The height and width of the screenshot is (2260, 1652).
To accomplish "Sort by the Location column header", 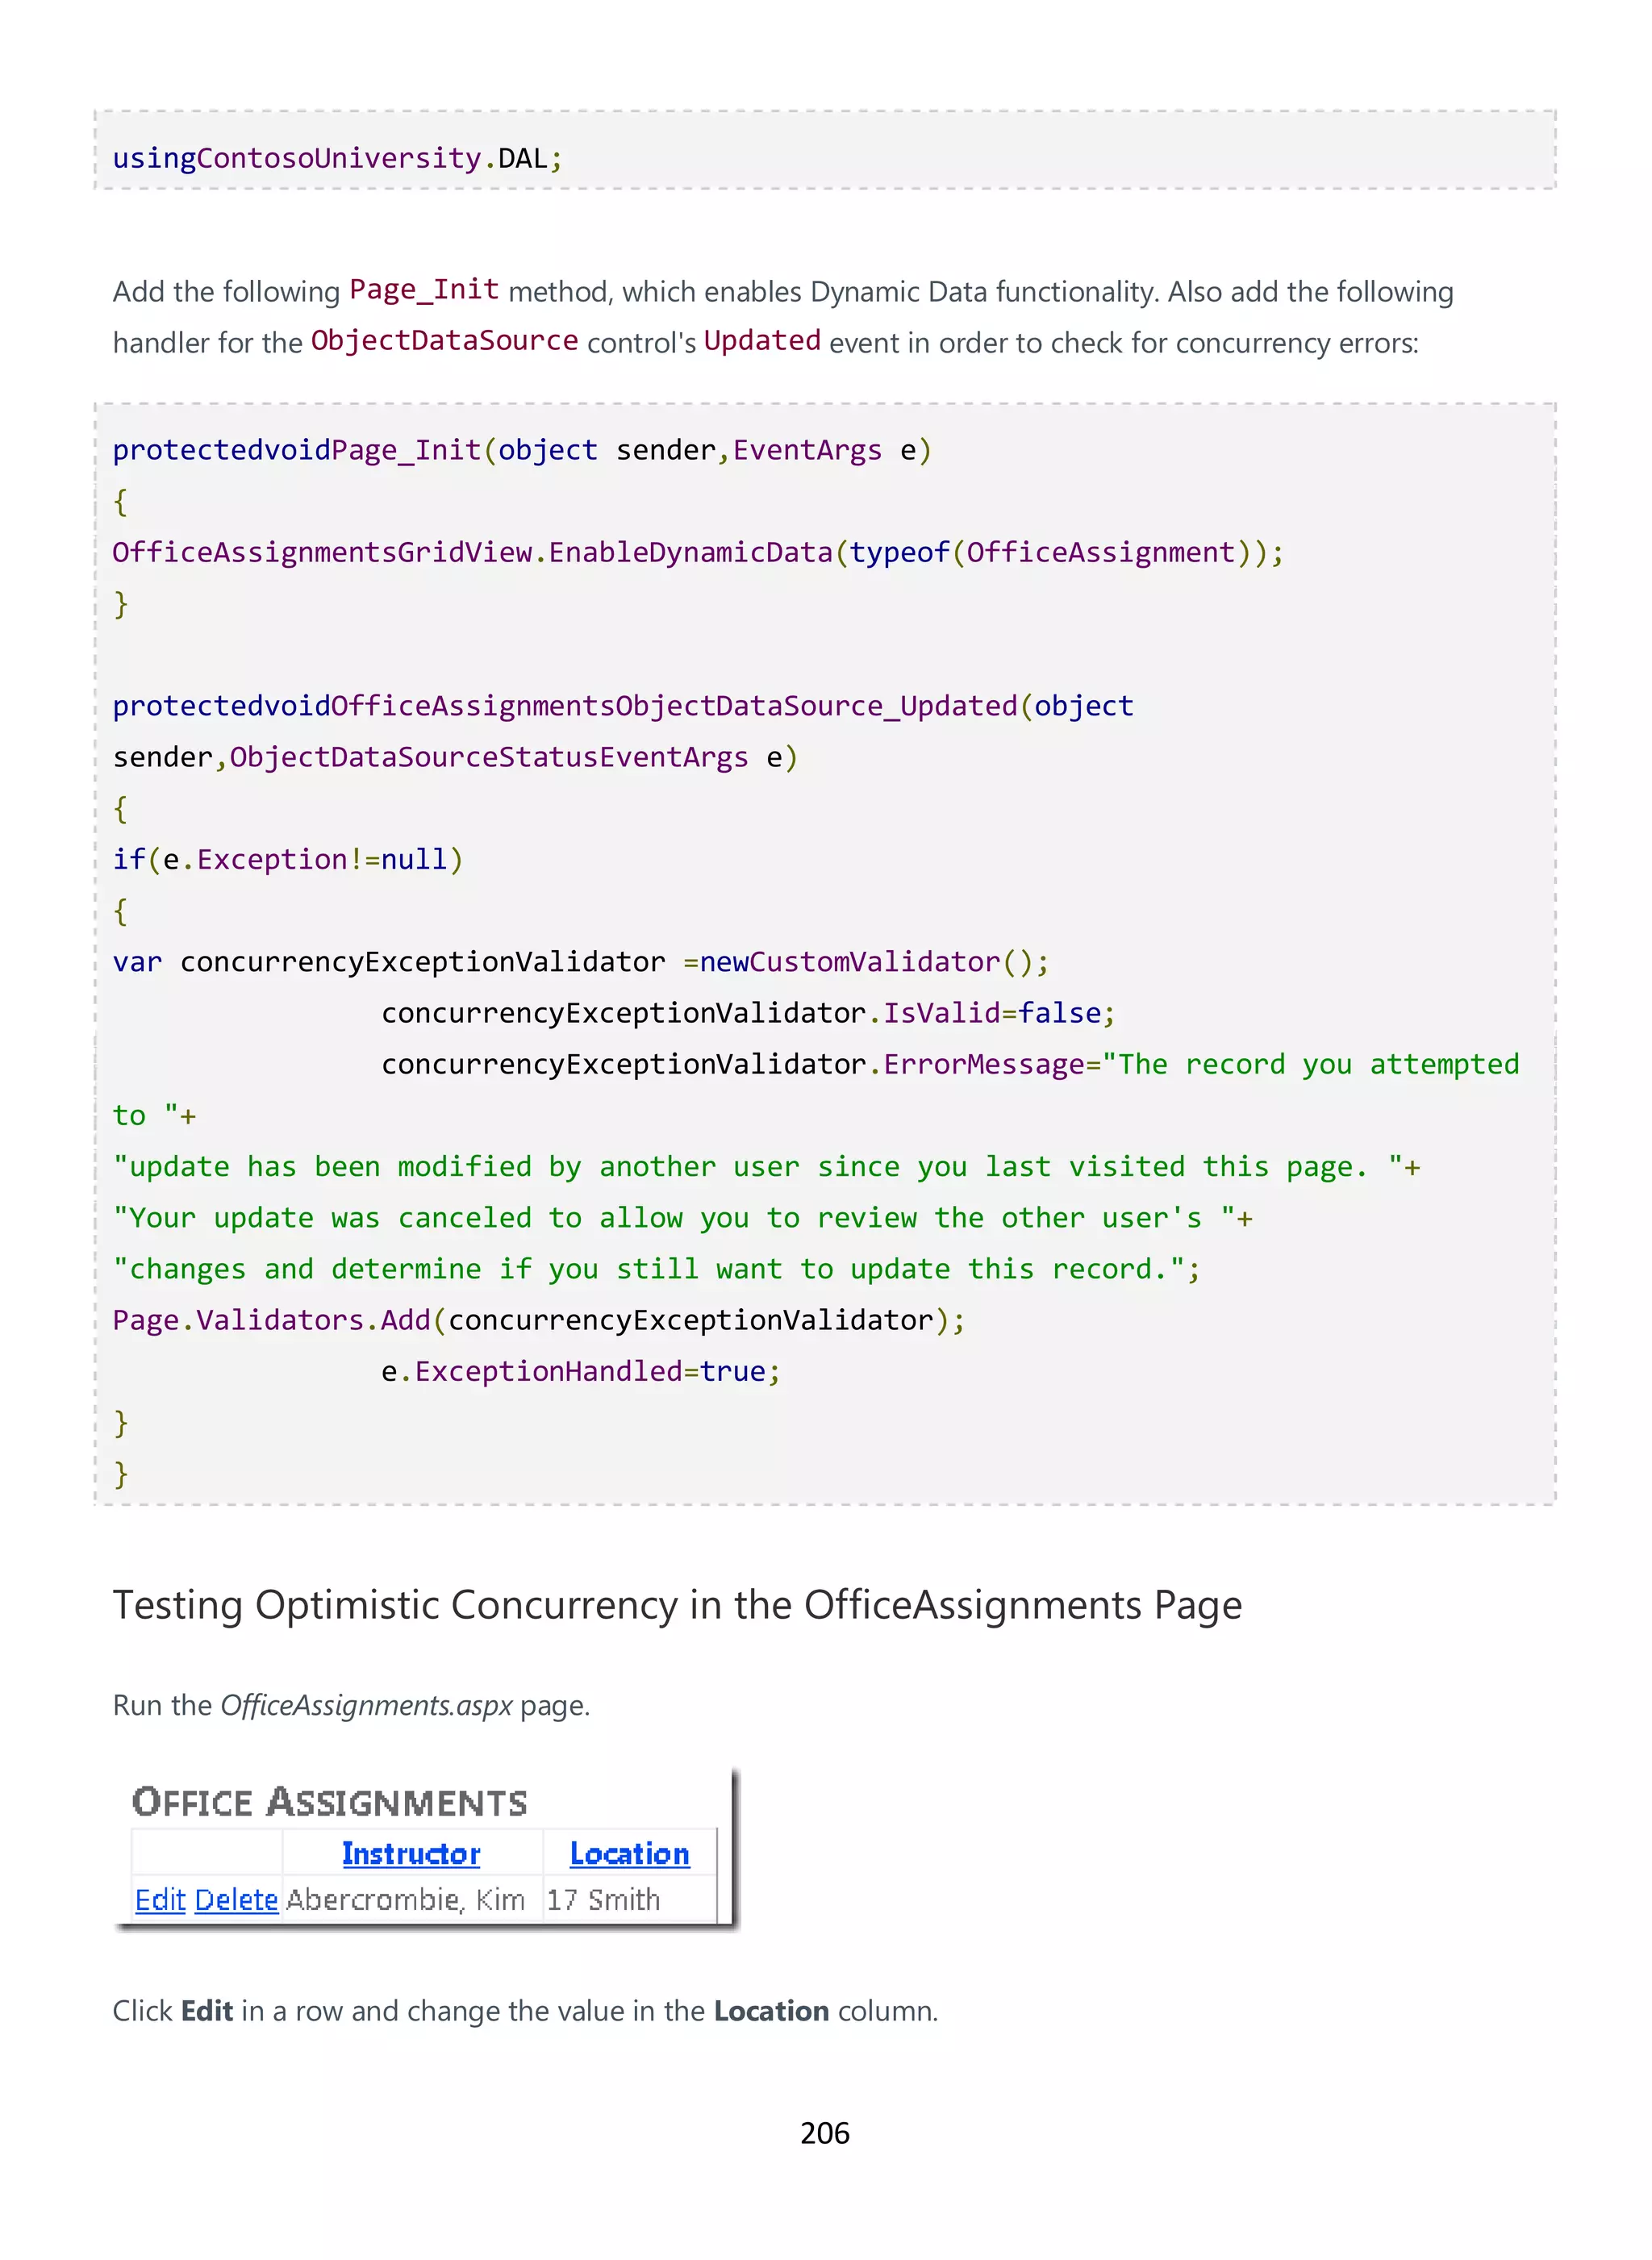I will (x=630, y=1853).
